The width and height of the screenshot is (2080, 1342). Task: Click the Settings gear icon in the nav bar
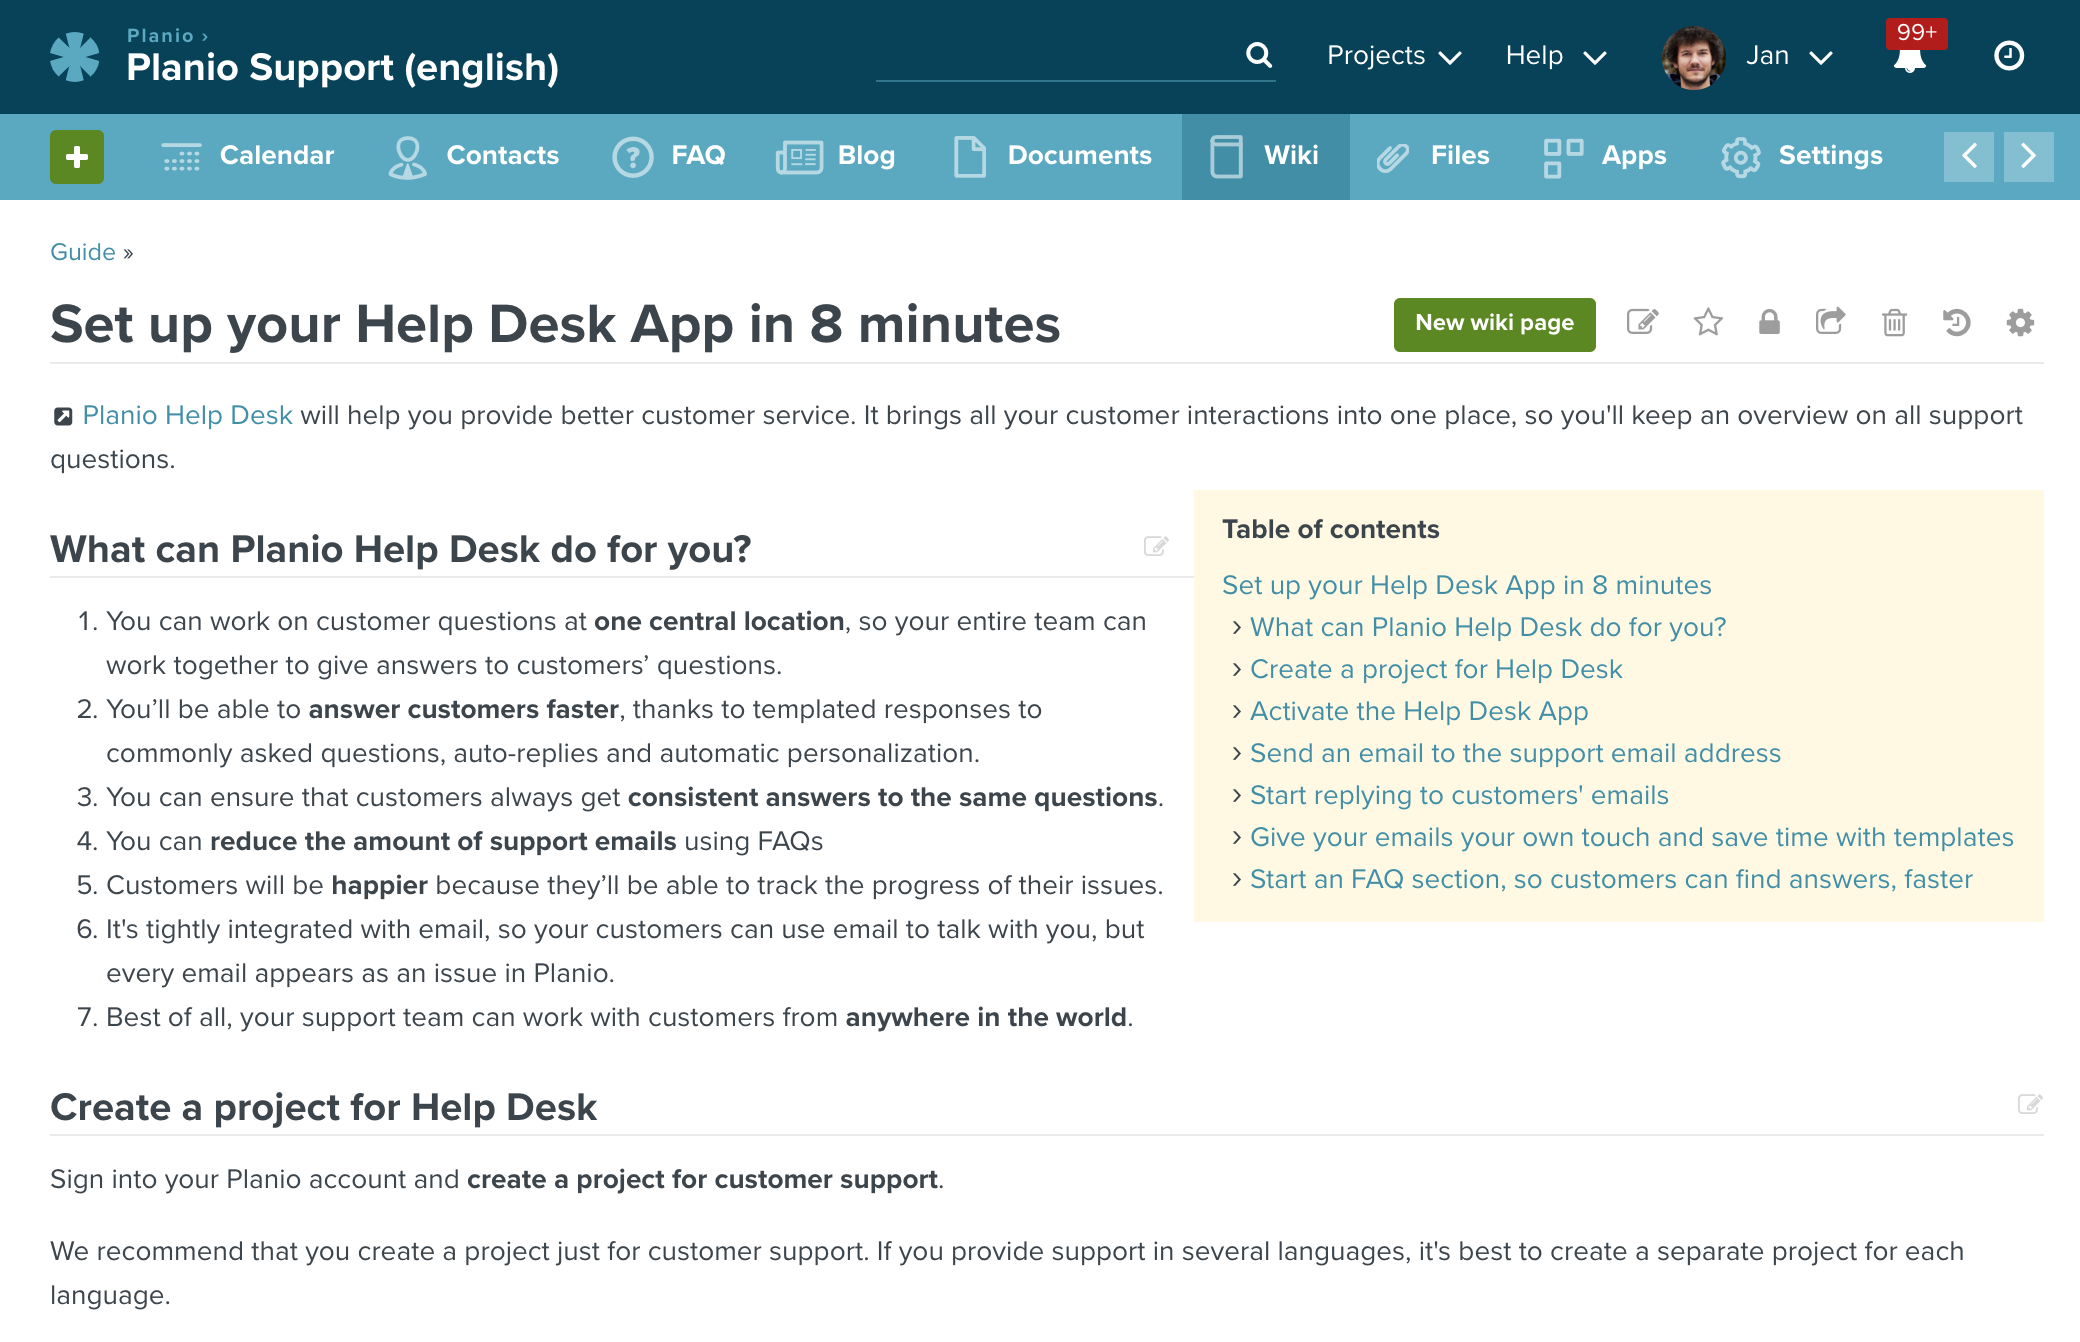pyautogui.click(x=1741, y=157)
